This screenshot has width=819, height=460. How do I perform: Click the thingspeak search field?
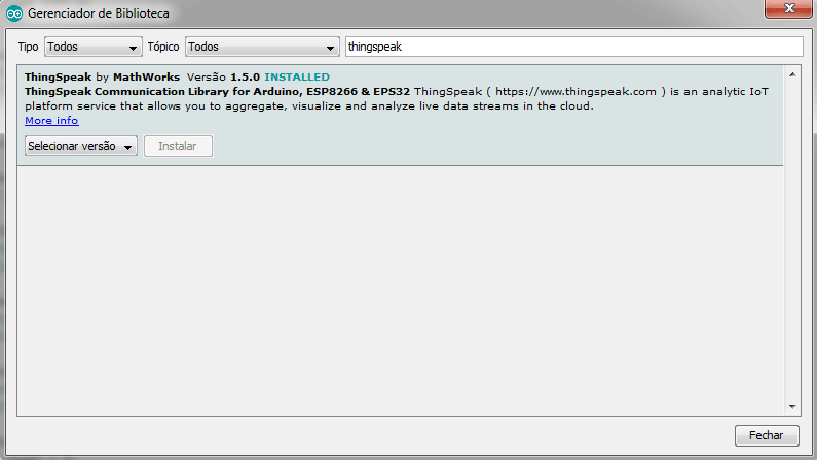pos(574,47)
